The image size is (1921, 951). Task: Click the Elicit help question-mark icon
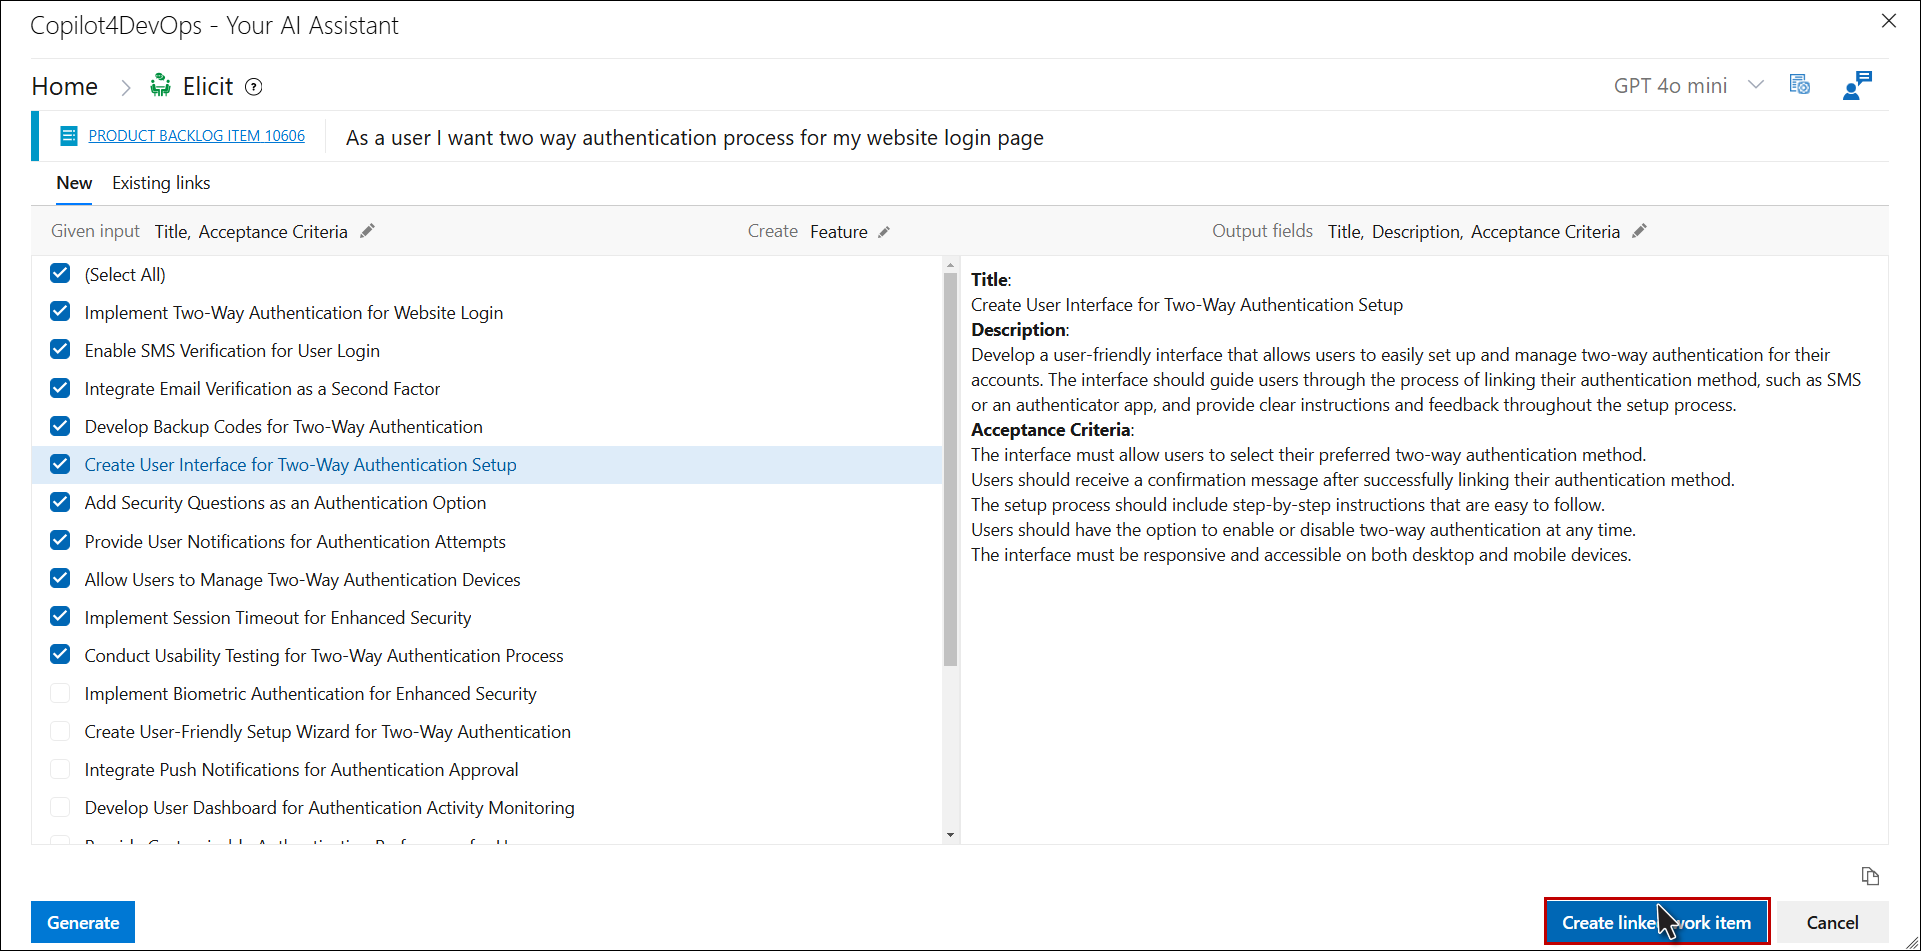point(254,87)
